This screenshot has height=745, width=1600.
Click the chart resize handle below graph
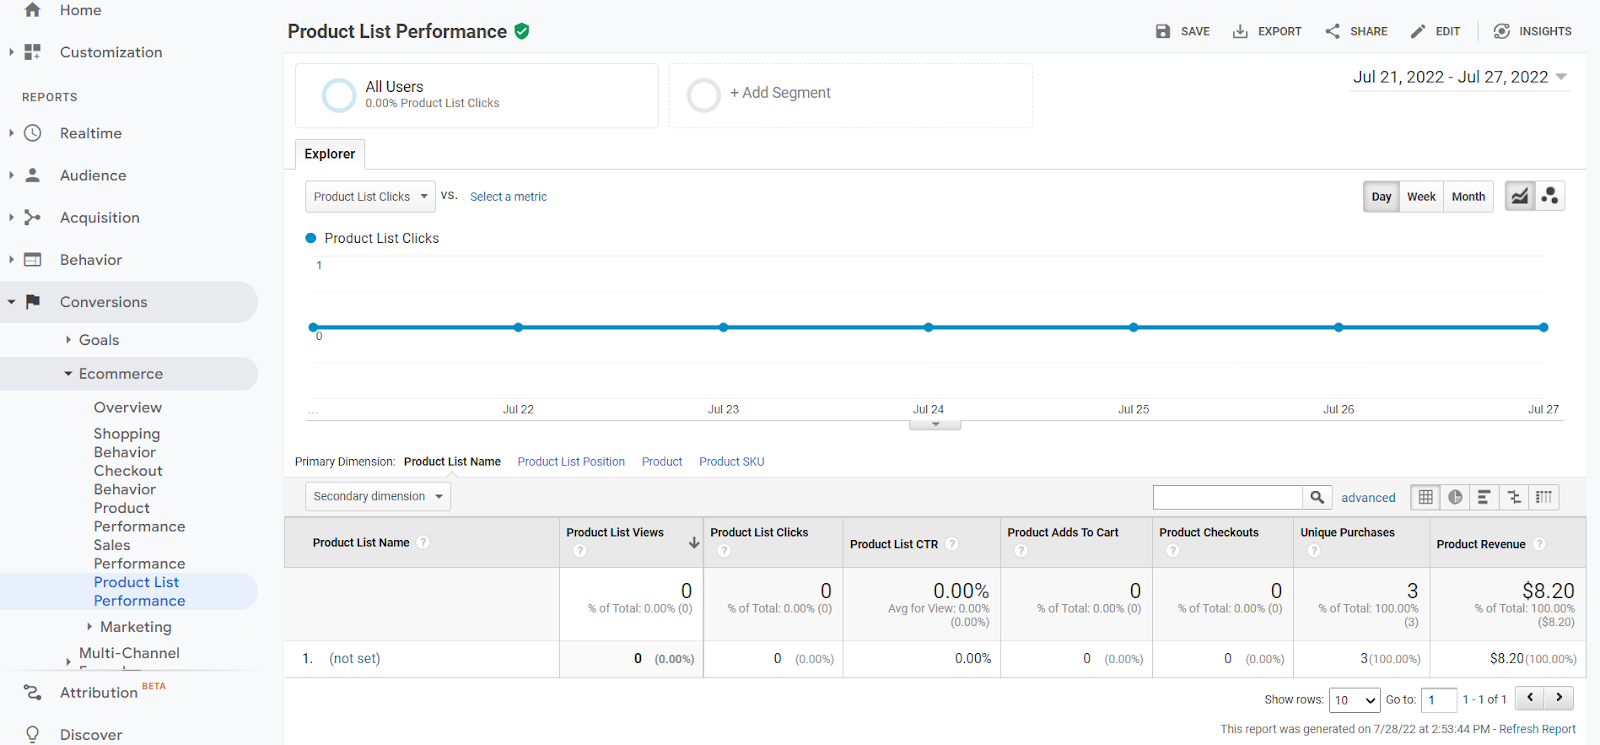click(x=935, y=425)
